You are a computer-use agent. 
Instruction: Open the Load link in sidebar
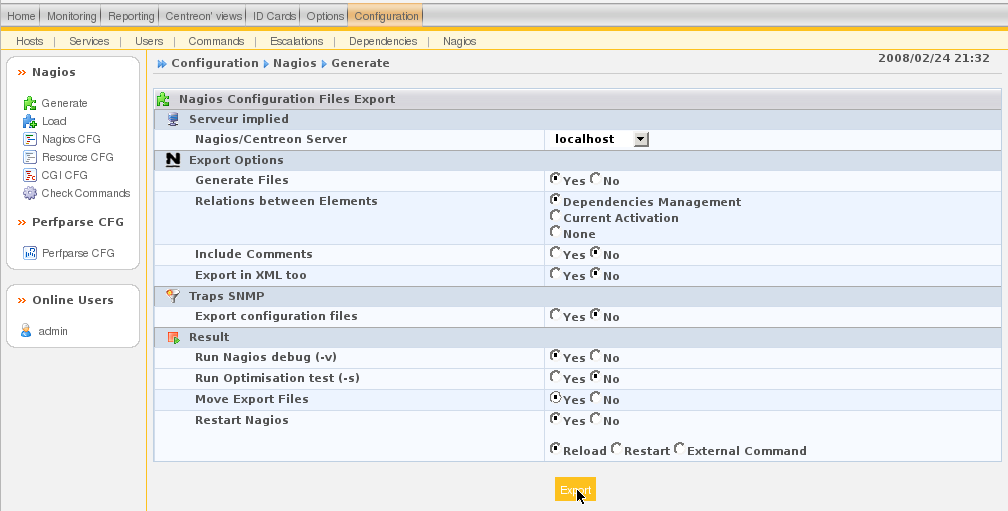pos(54,121)
